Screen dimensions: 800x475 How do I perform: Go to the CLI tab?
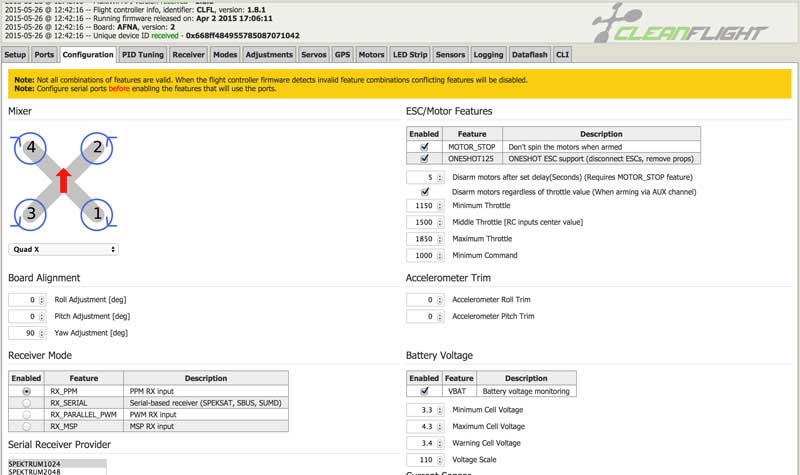562,54
